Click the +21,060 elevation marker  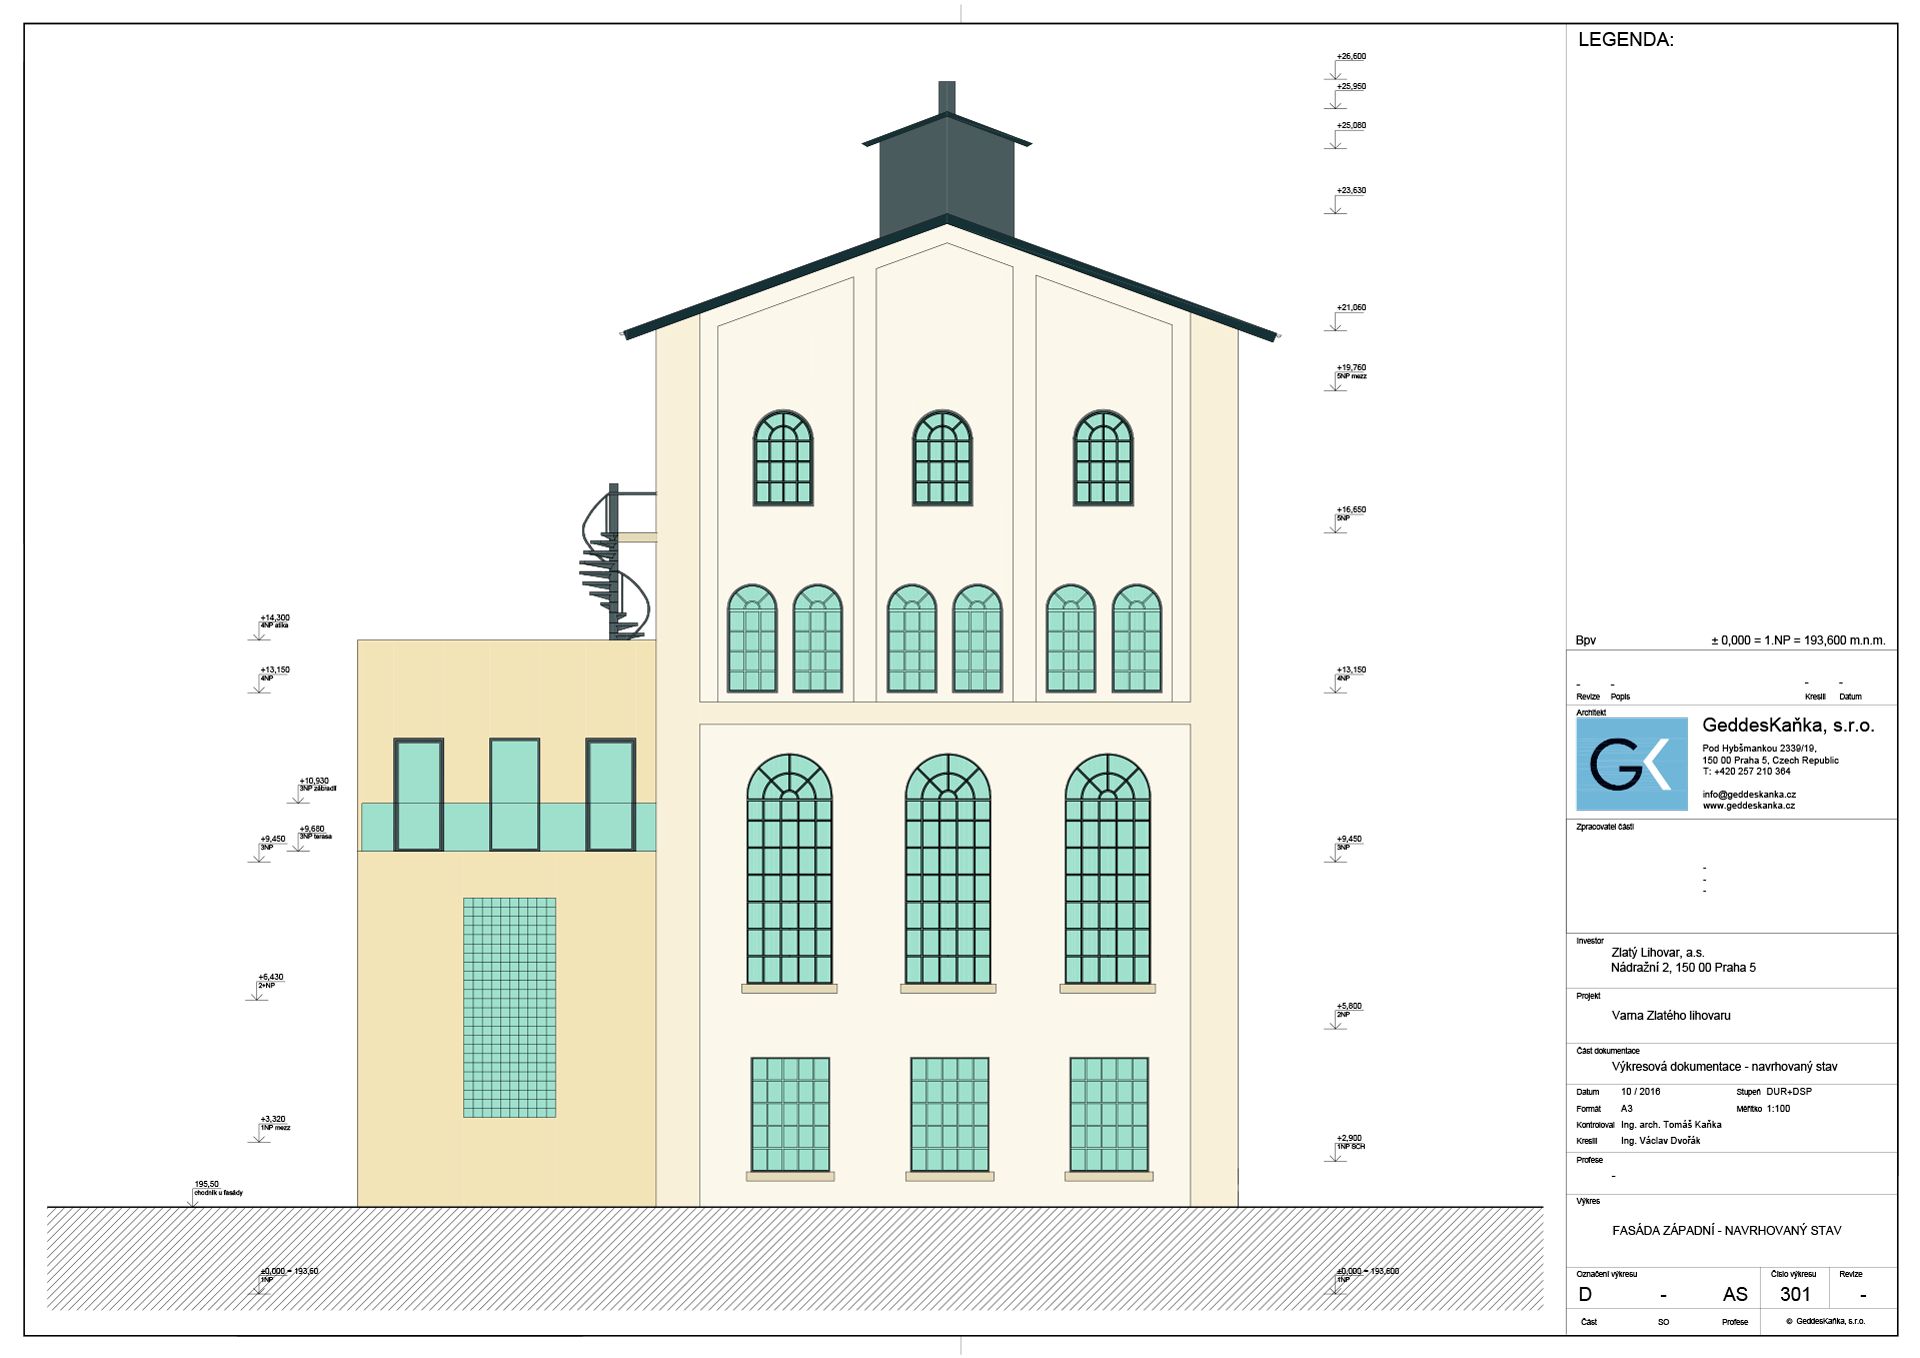click(1350, 308)
